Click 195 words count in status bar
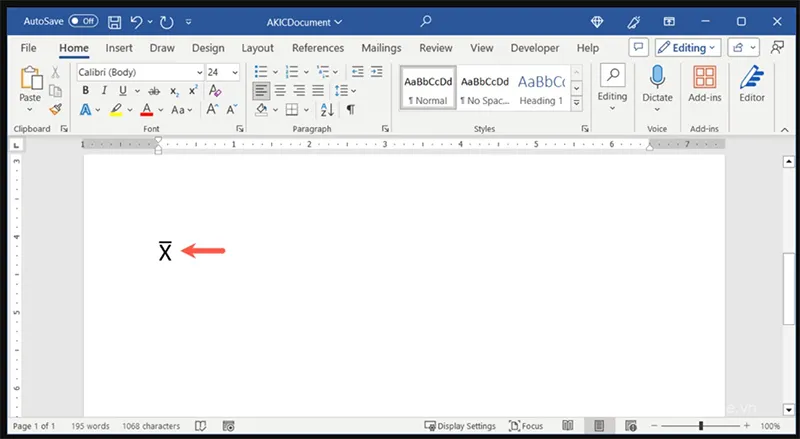This screenshot has width=800, height=439. click(90, 426)
